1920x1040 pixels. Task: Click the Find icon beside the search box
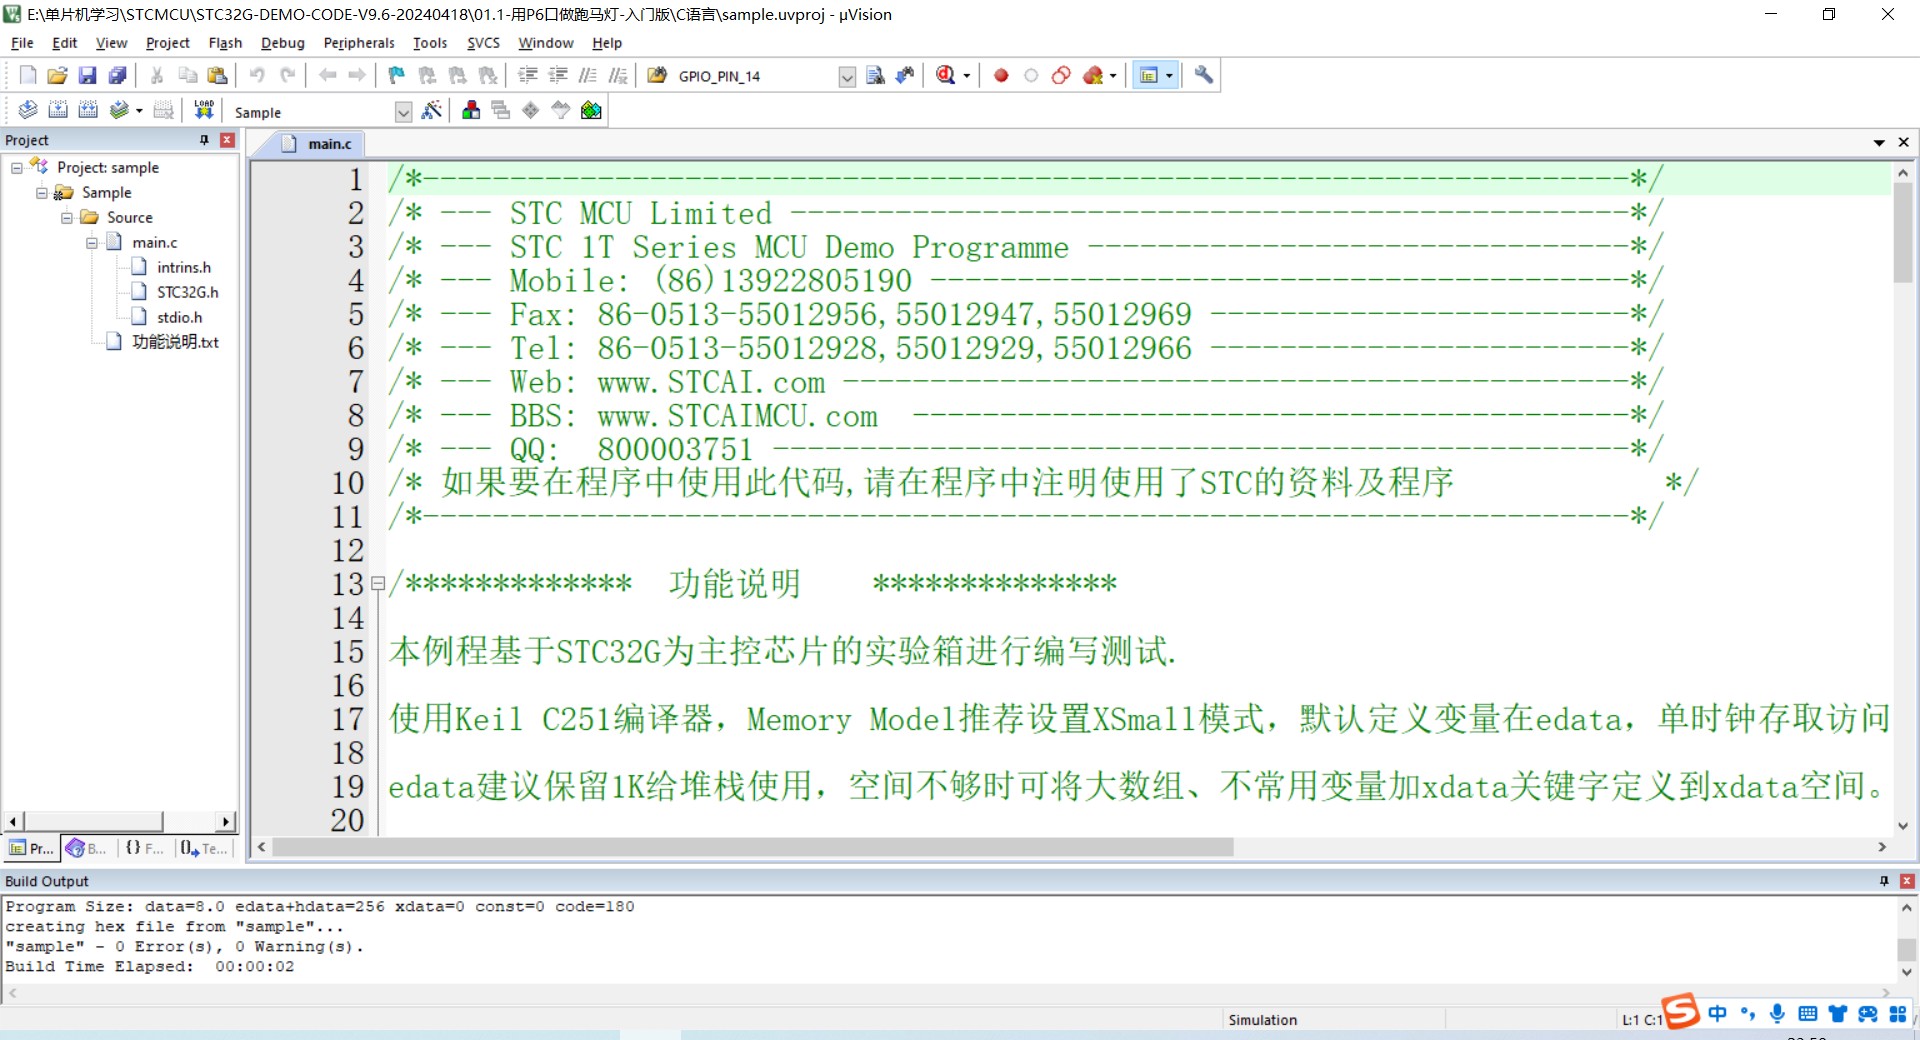[x=875, y=75]
